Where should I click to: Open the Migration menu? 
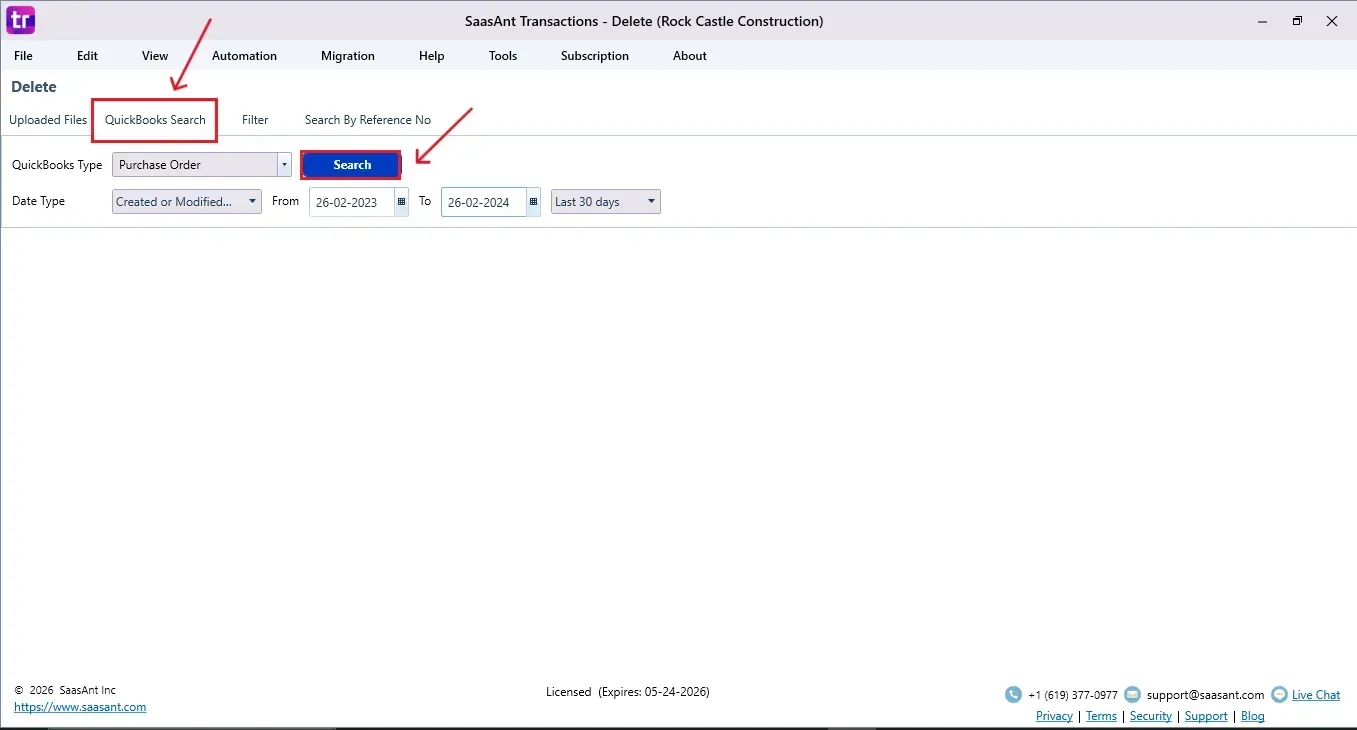pyautogui.click(x=347, y=56)
